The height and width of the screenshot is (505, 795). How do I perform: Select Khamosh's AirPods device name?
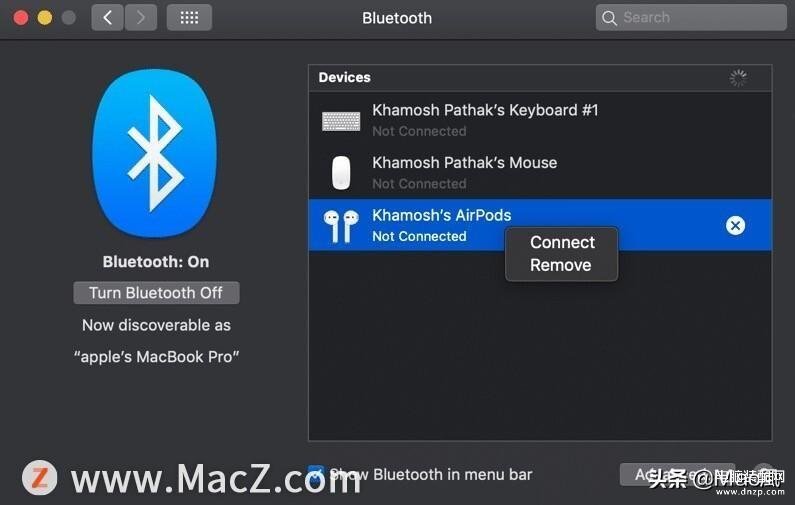[442, 215]
